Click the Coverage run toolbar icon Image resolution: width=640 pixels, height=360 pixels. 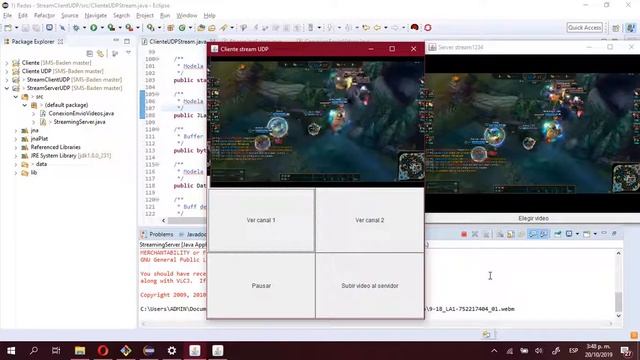[x=111, y=27]
